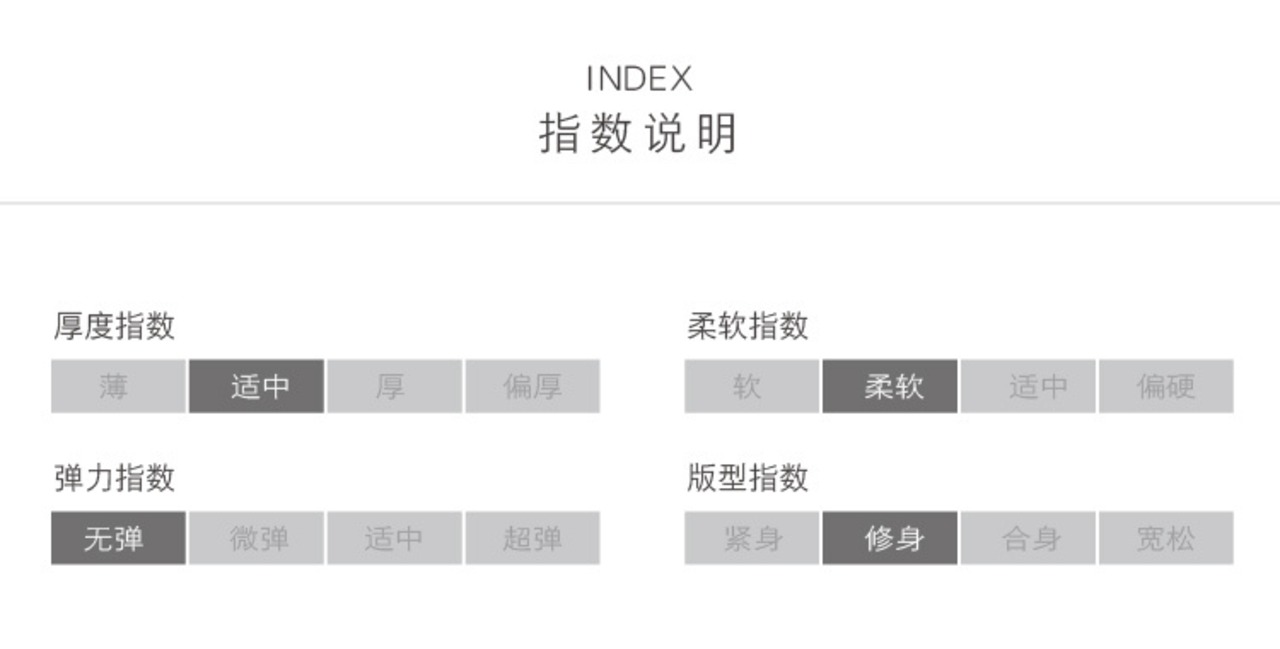Select 软 in the 柔软指数 row

[x=751, y=386]
